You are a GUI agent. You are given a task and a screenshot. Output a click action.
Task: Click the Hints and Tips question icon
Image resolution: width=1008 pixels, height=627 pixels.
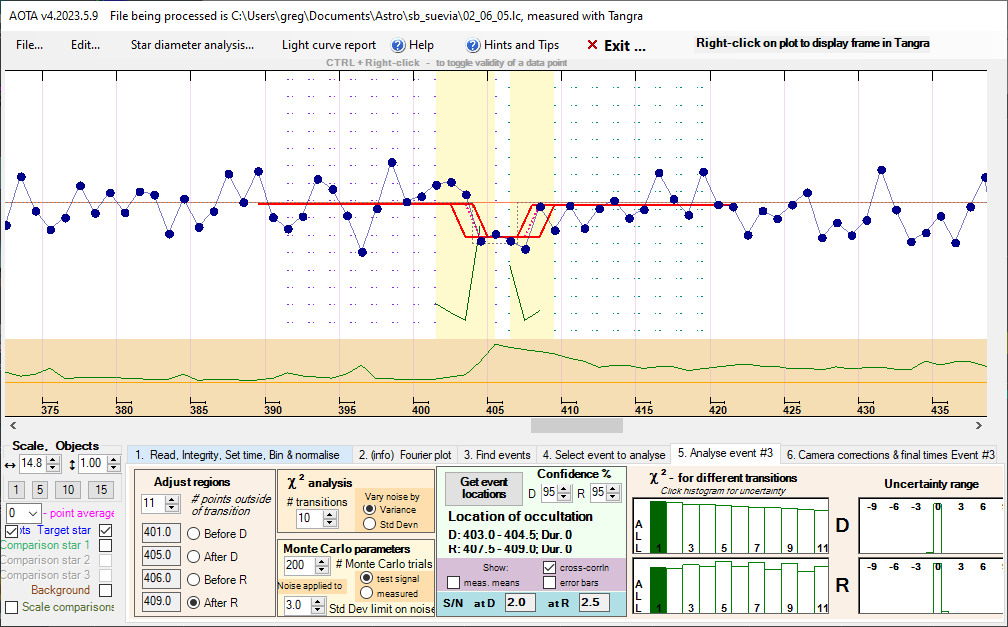coord(473,45)
